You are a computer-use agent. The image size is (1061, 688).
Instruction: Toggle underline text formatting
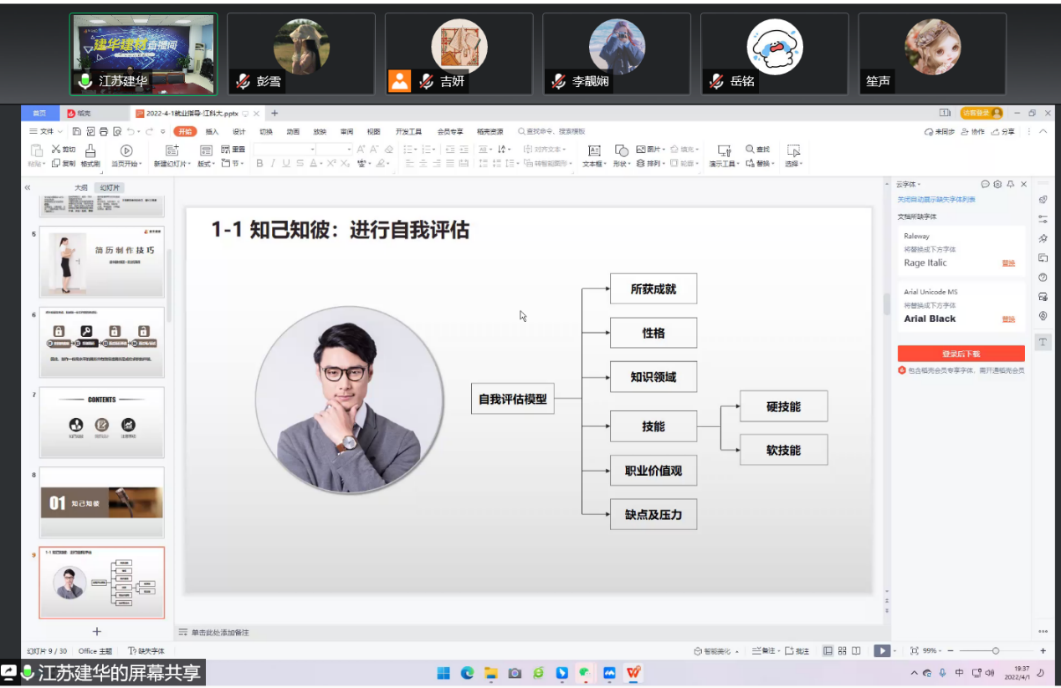pos(287,163)
